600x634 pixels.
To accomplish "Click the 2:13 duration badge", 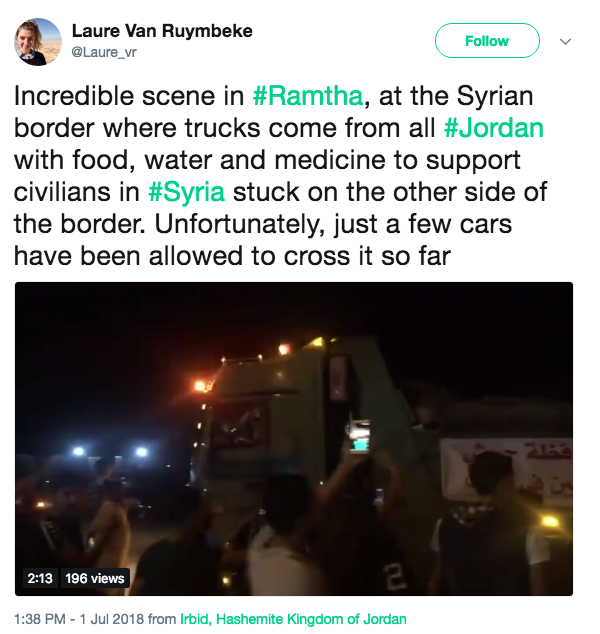I will 40,578.
